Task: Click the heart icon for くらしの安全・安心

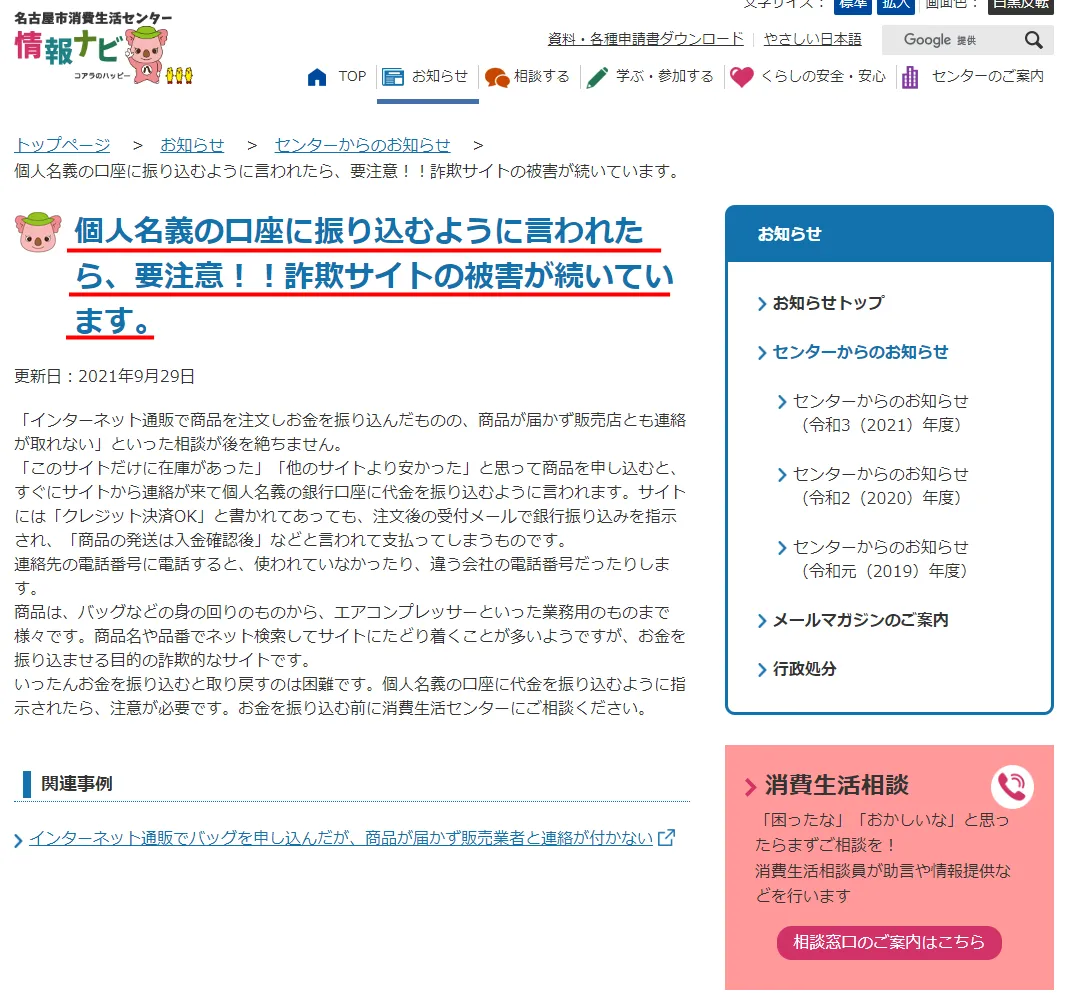Action: point(741,77)
